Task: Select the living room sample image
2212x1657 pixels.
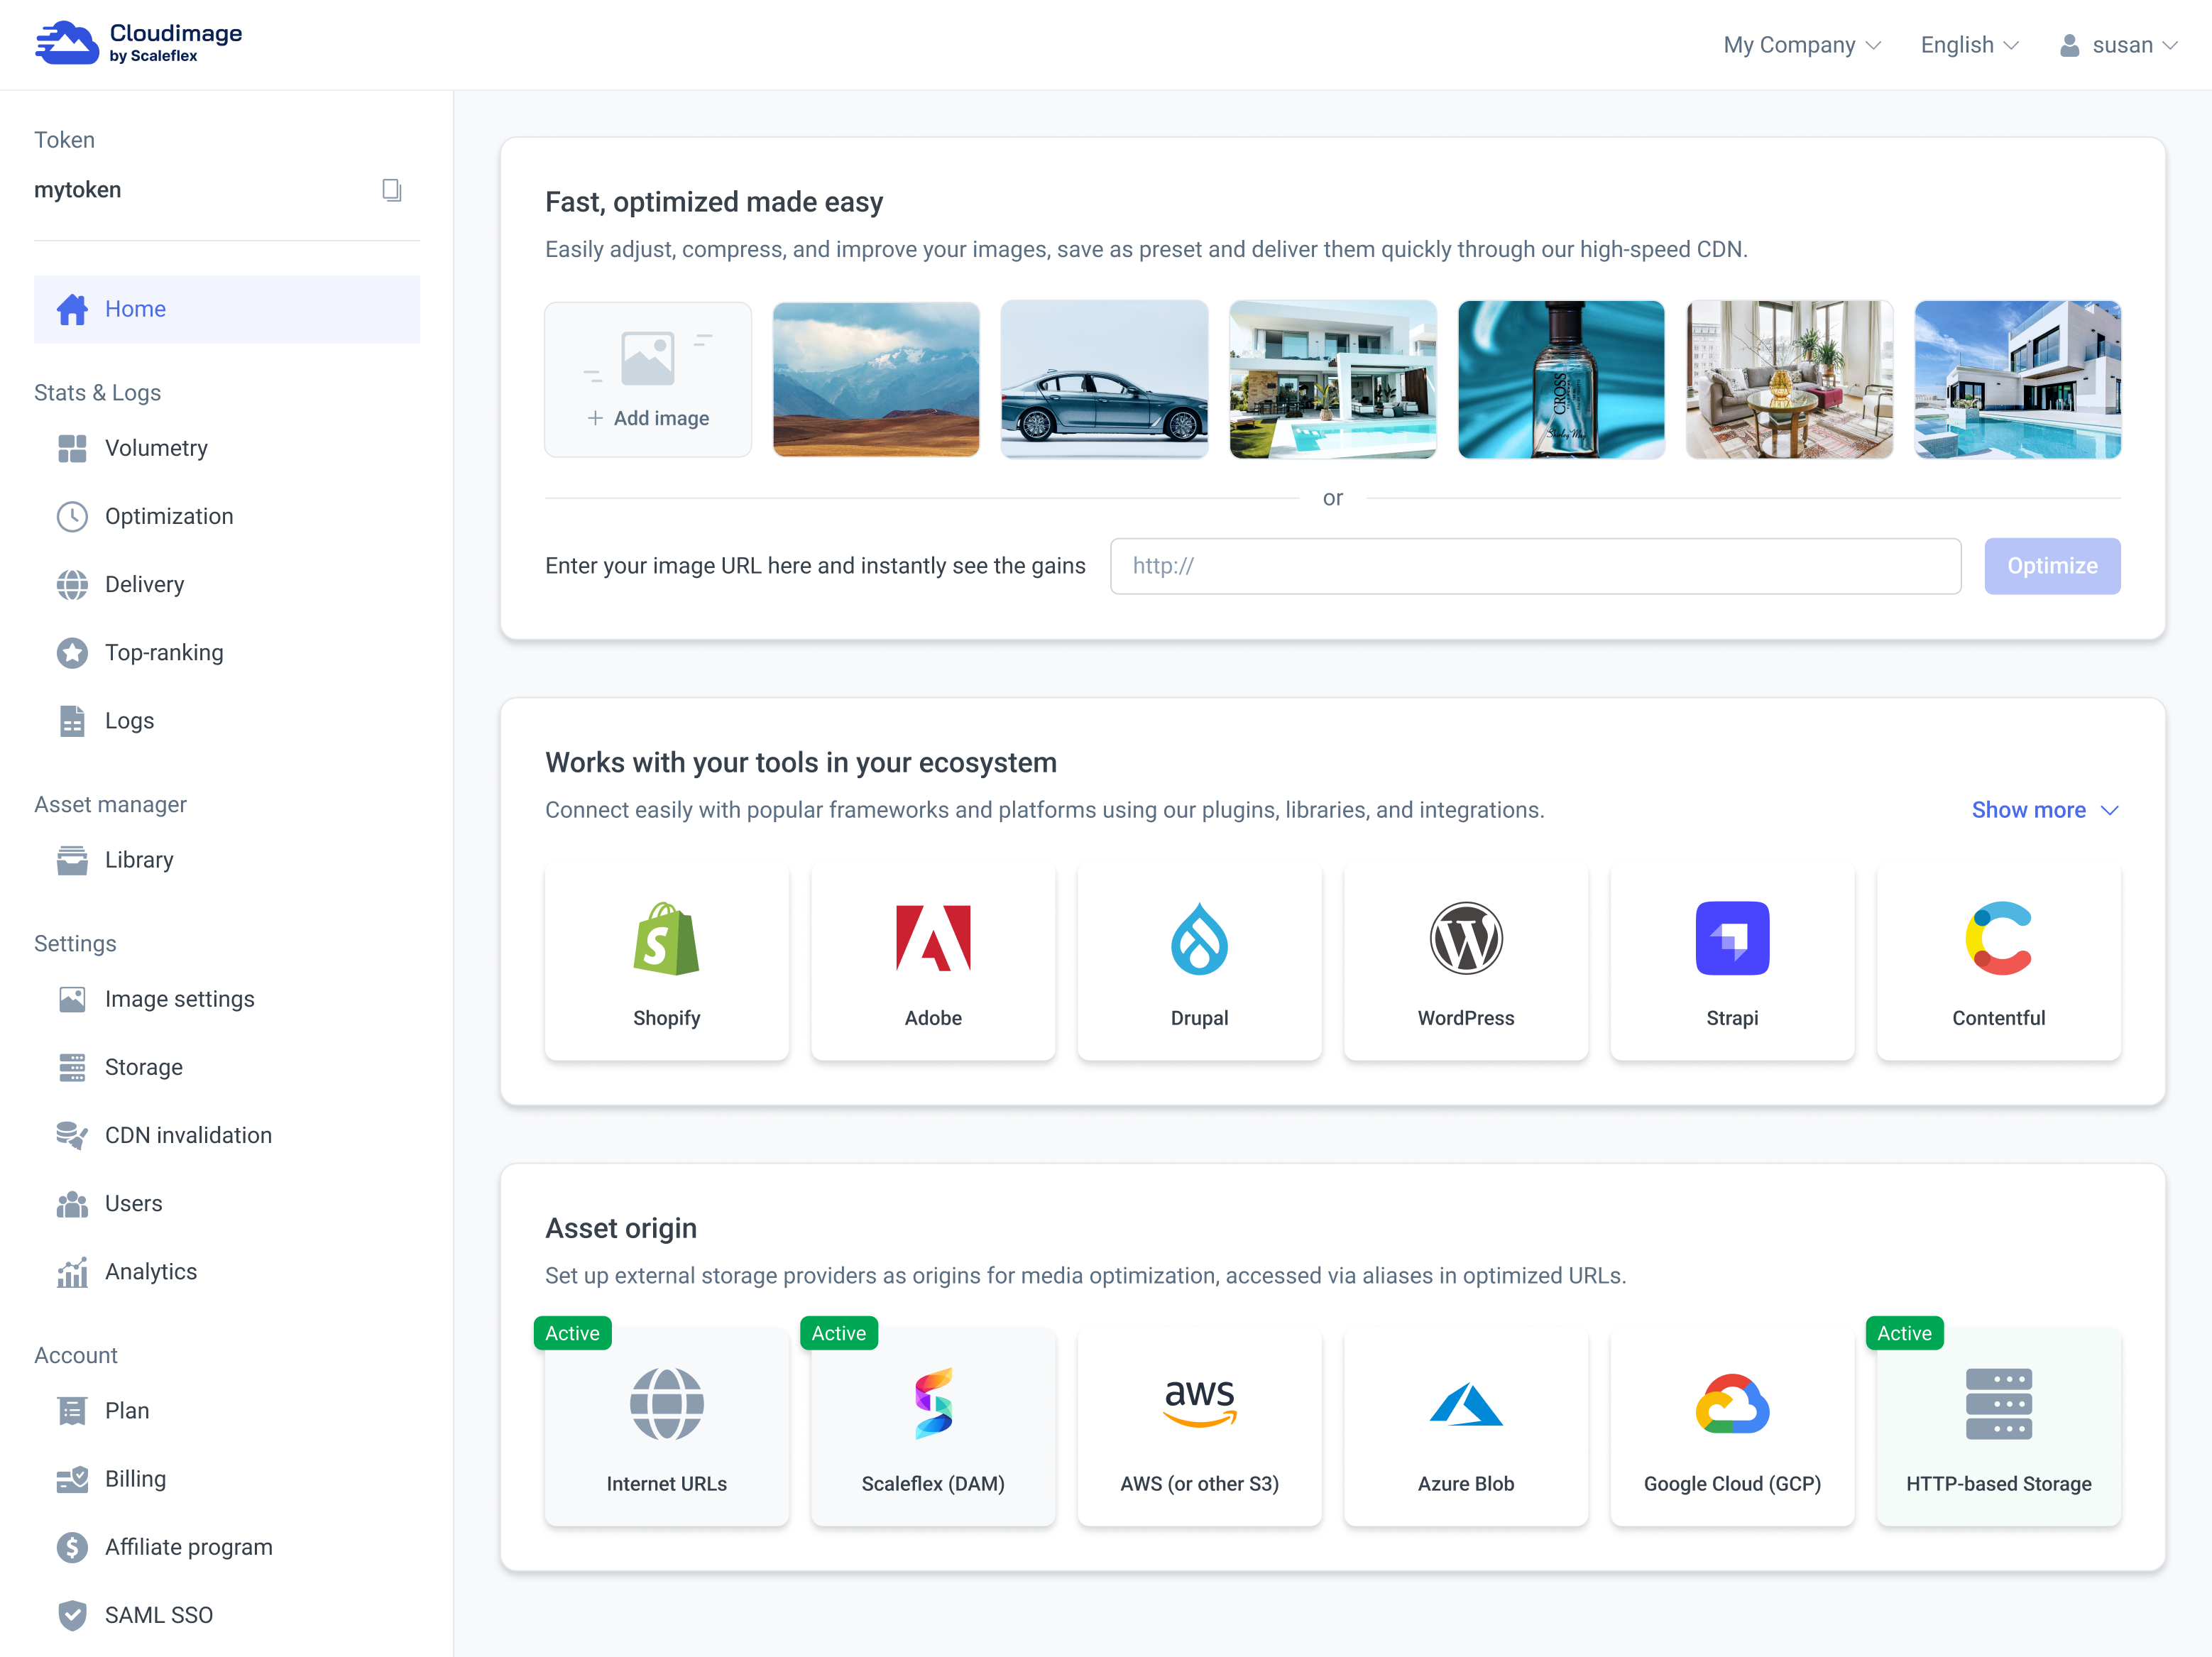Action: pyautogui.click(x=1789, y=380)
